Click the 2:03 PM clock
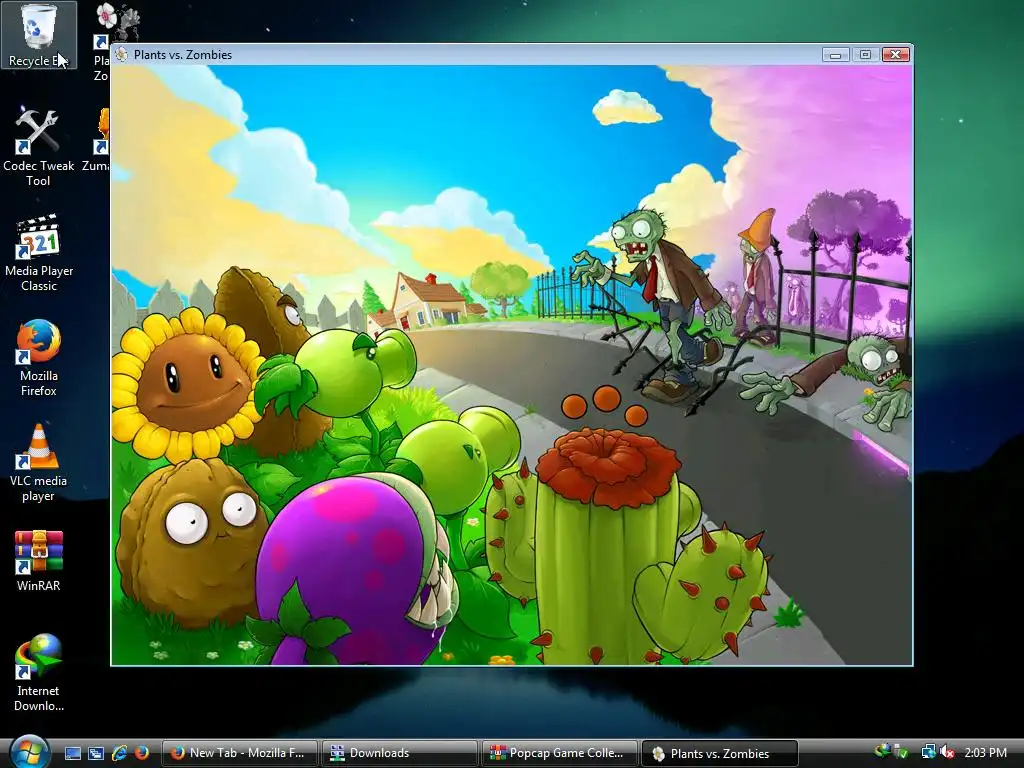Screen dimensions: 1024x768 tap(985, 753)
